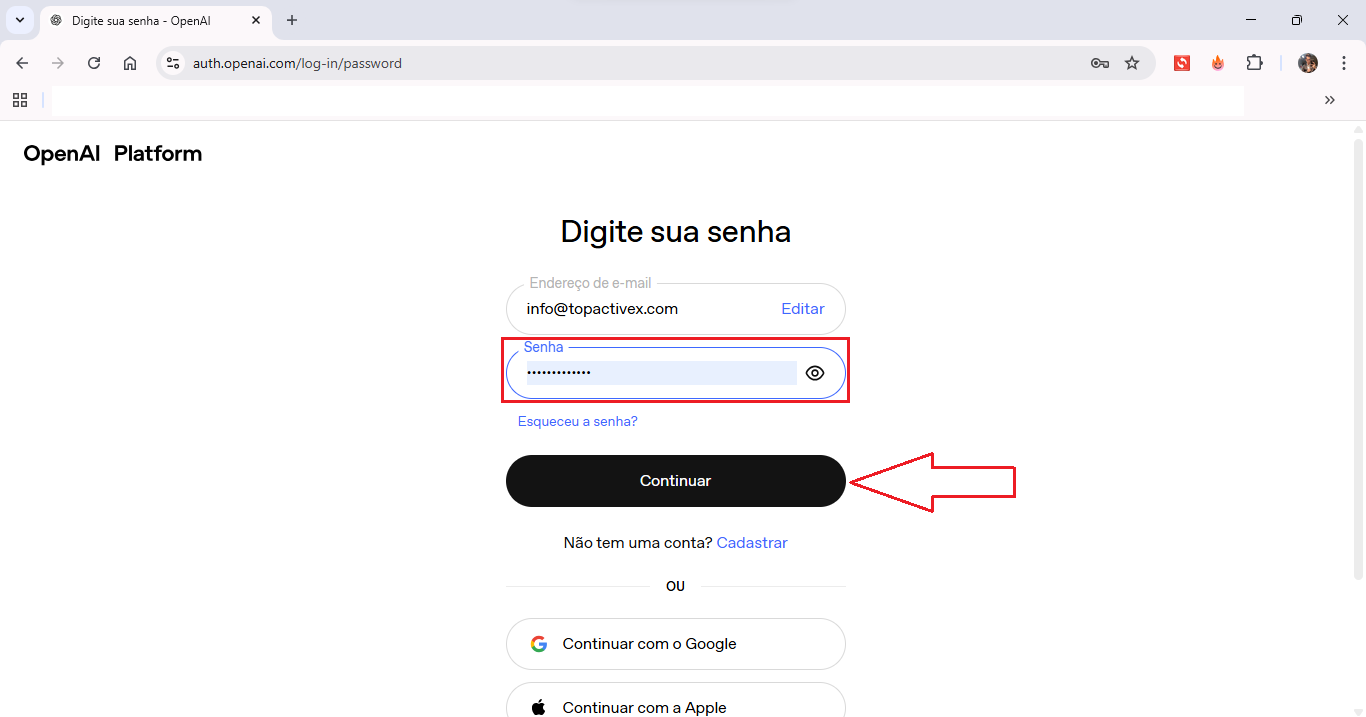View site information icon in address bar
This screenshot has width=1366, height=717.
pos(173,63)
